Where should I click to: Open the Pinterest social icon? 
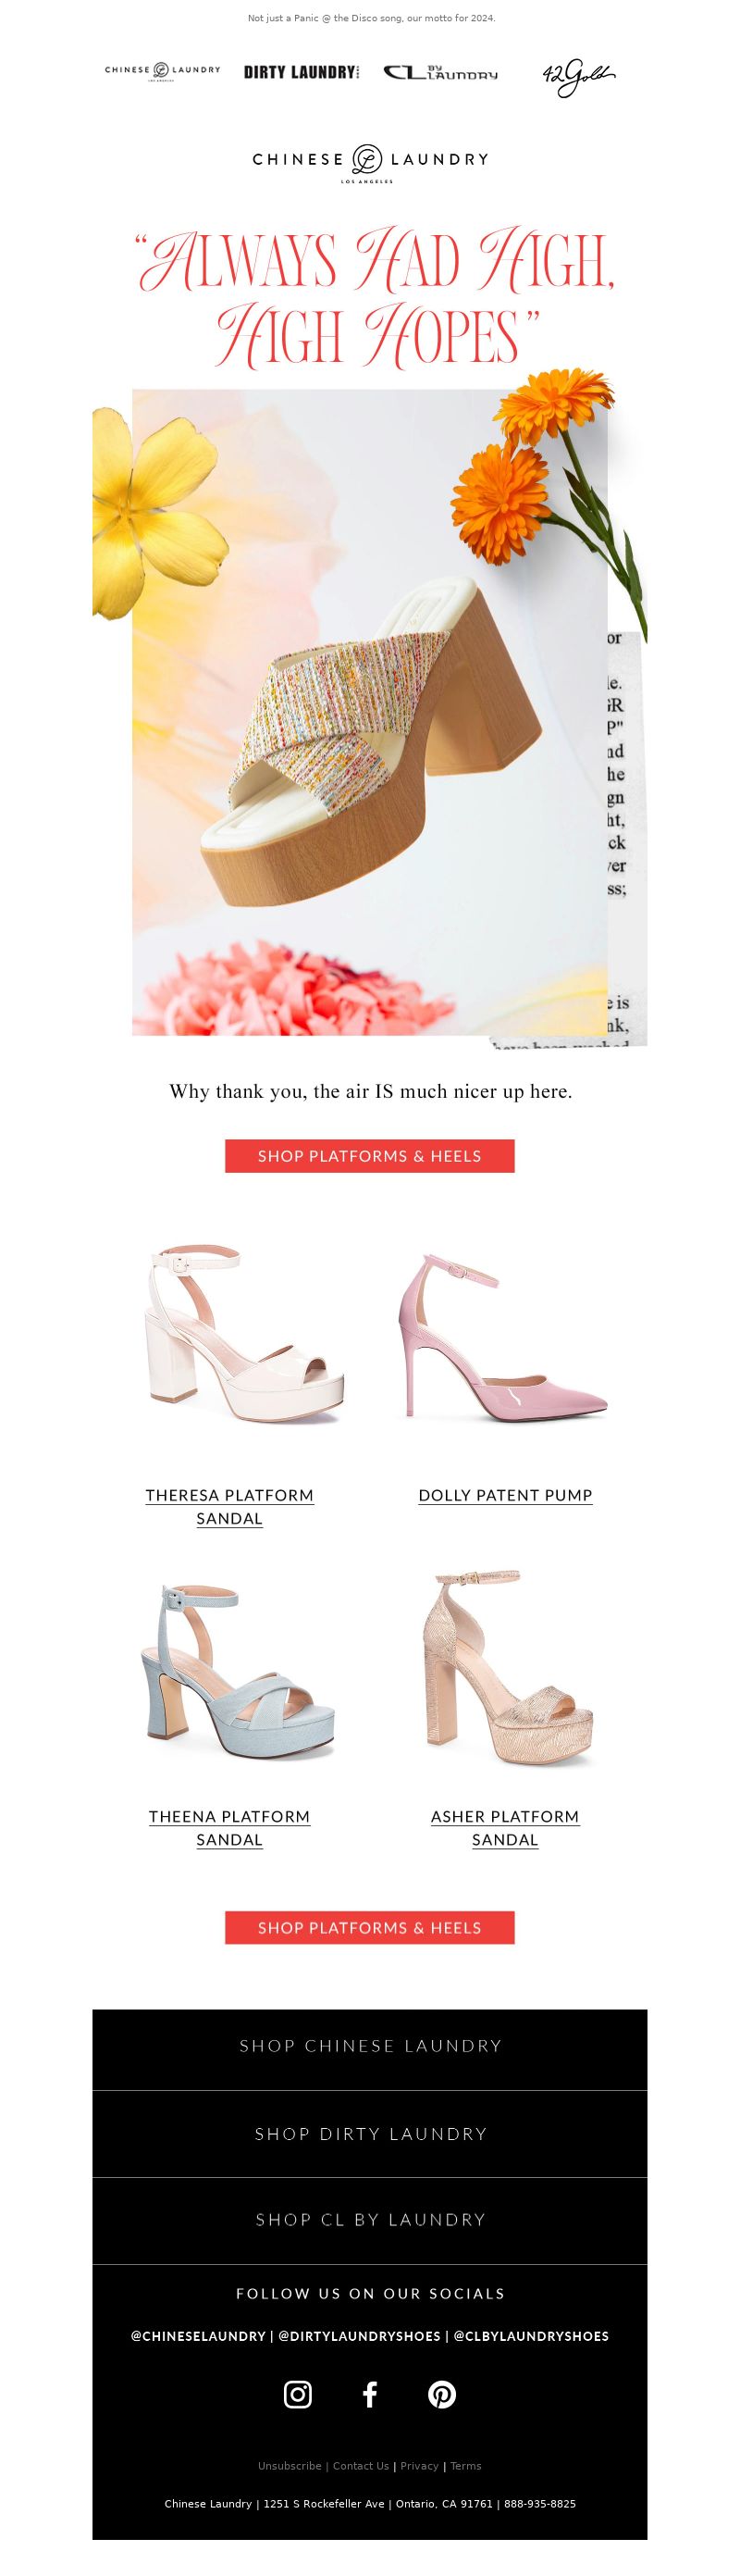click(x=442, y=2394)
